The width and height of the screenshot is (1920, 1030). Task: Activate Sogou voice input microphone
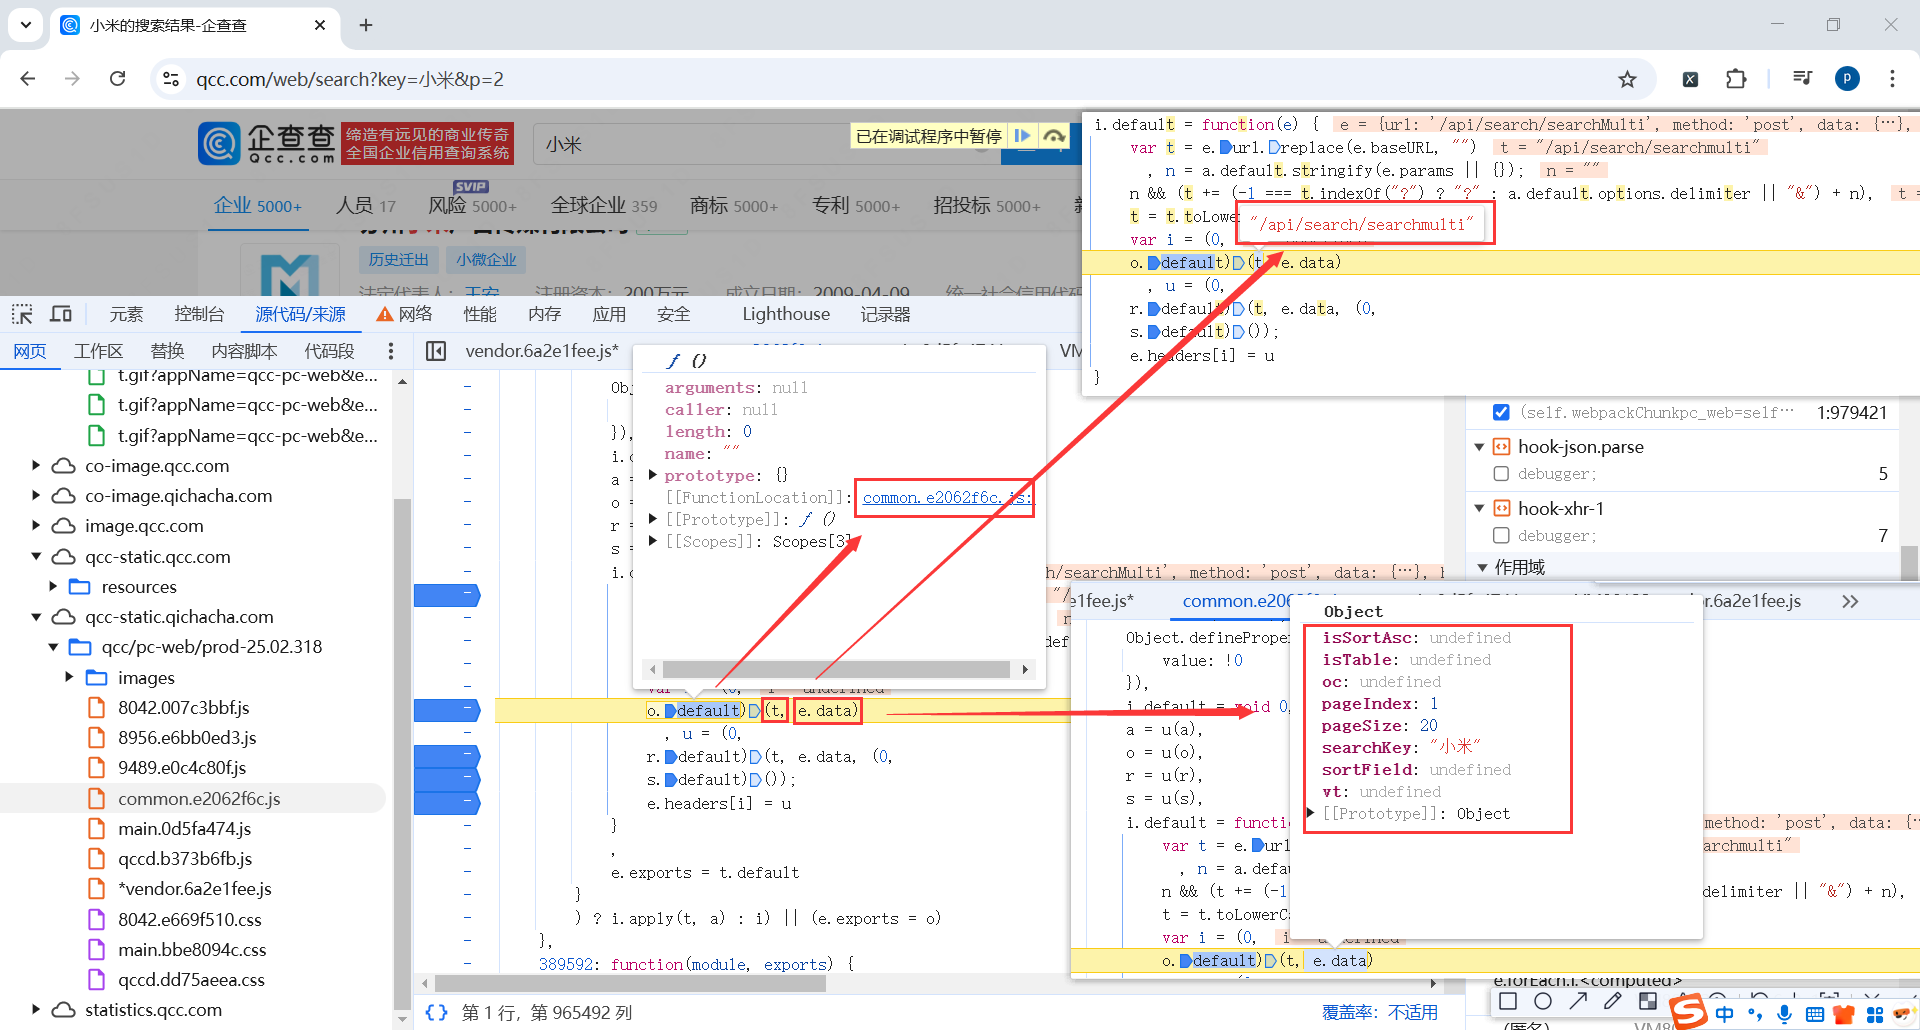1784,1014
